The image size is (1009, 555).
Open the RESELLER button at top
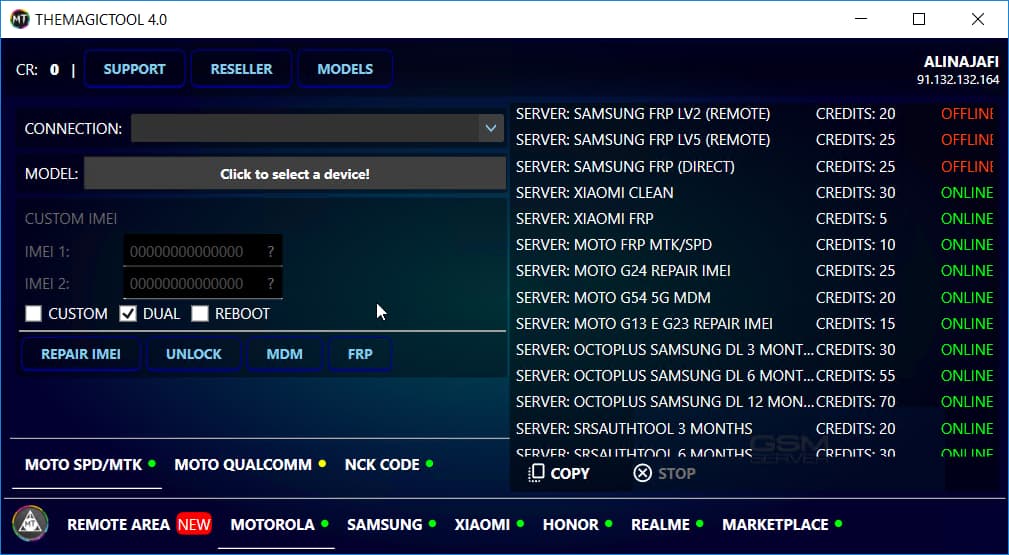[241, 69]
